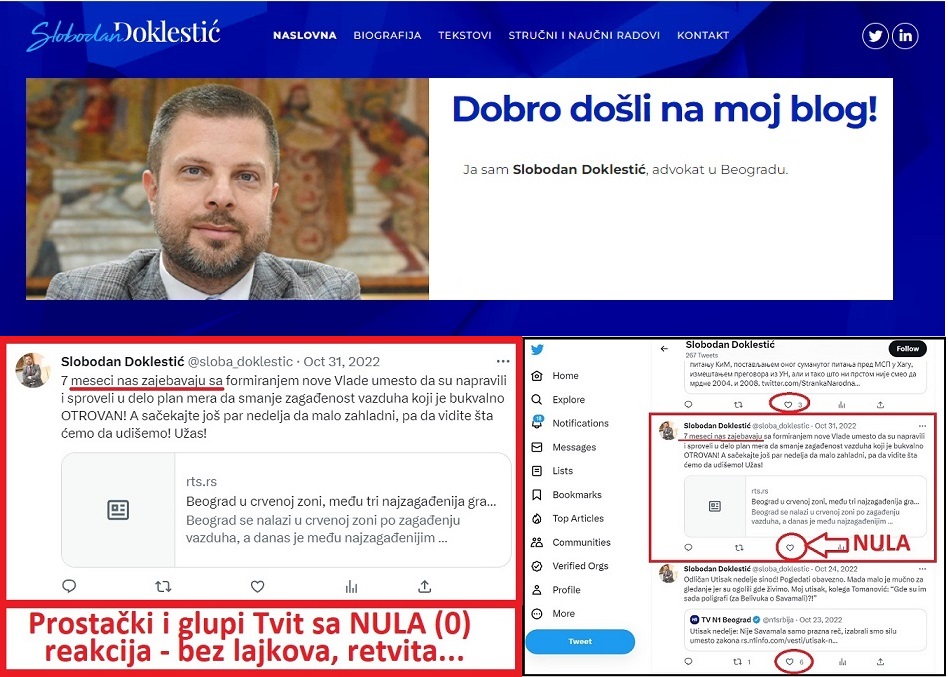Screen dimensions: 948x677
Task: Click the share icon under the large left tweet
Action: click(x=425, y=586)
